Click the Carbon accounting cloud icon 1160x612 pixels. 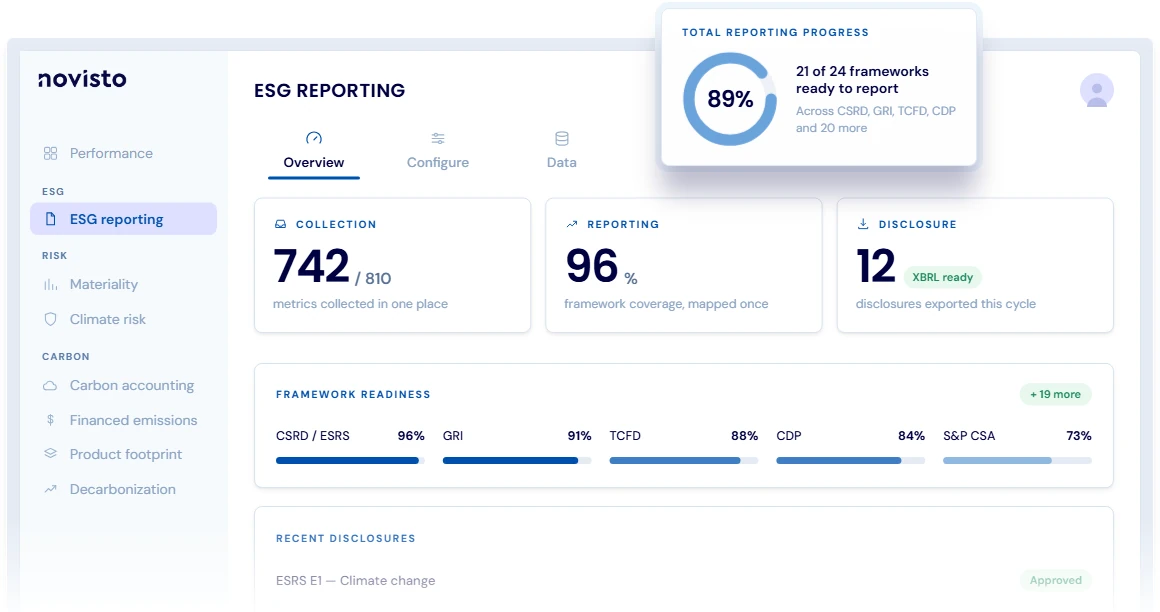click(x=50, y=386)
